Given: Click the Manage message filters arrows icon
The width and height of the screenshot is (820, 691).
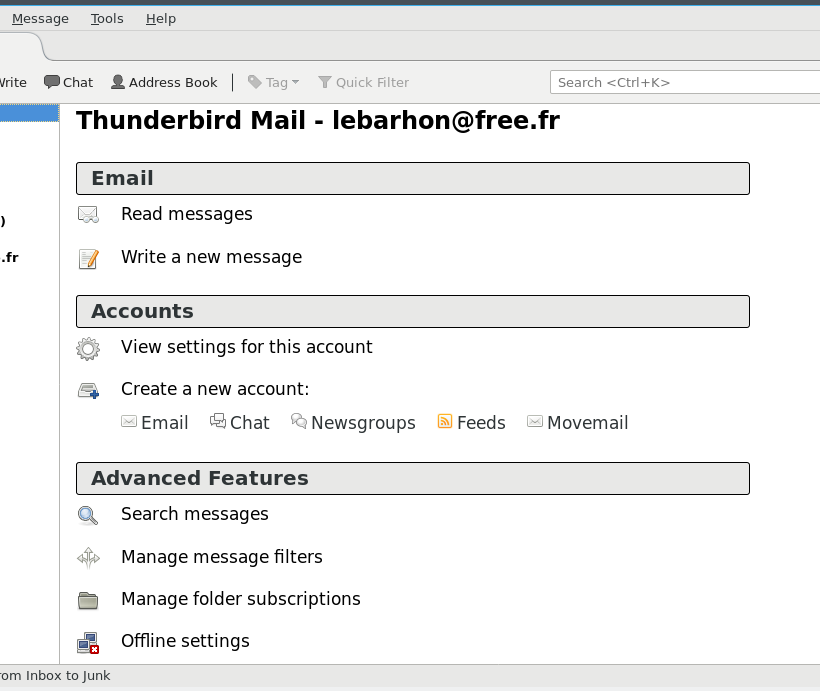Looking at the screenshot, I should (x=88, y=558).
